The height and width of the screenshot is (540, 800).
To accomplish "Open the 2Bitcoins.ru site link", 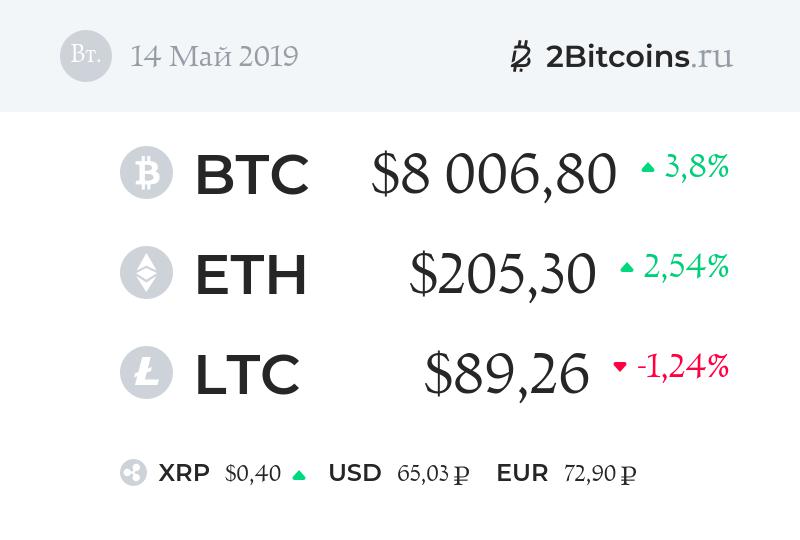I will 639,56.
